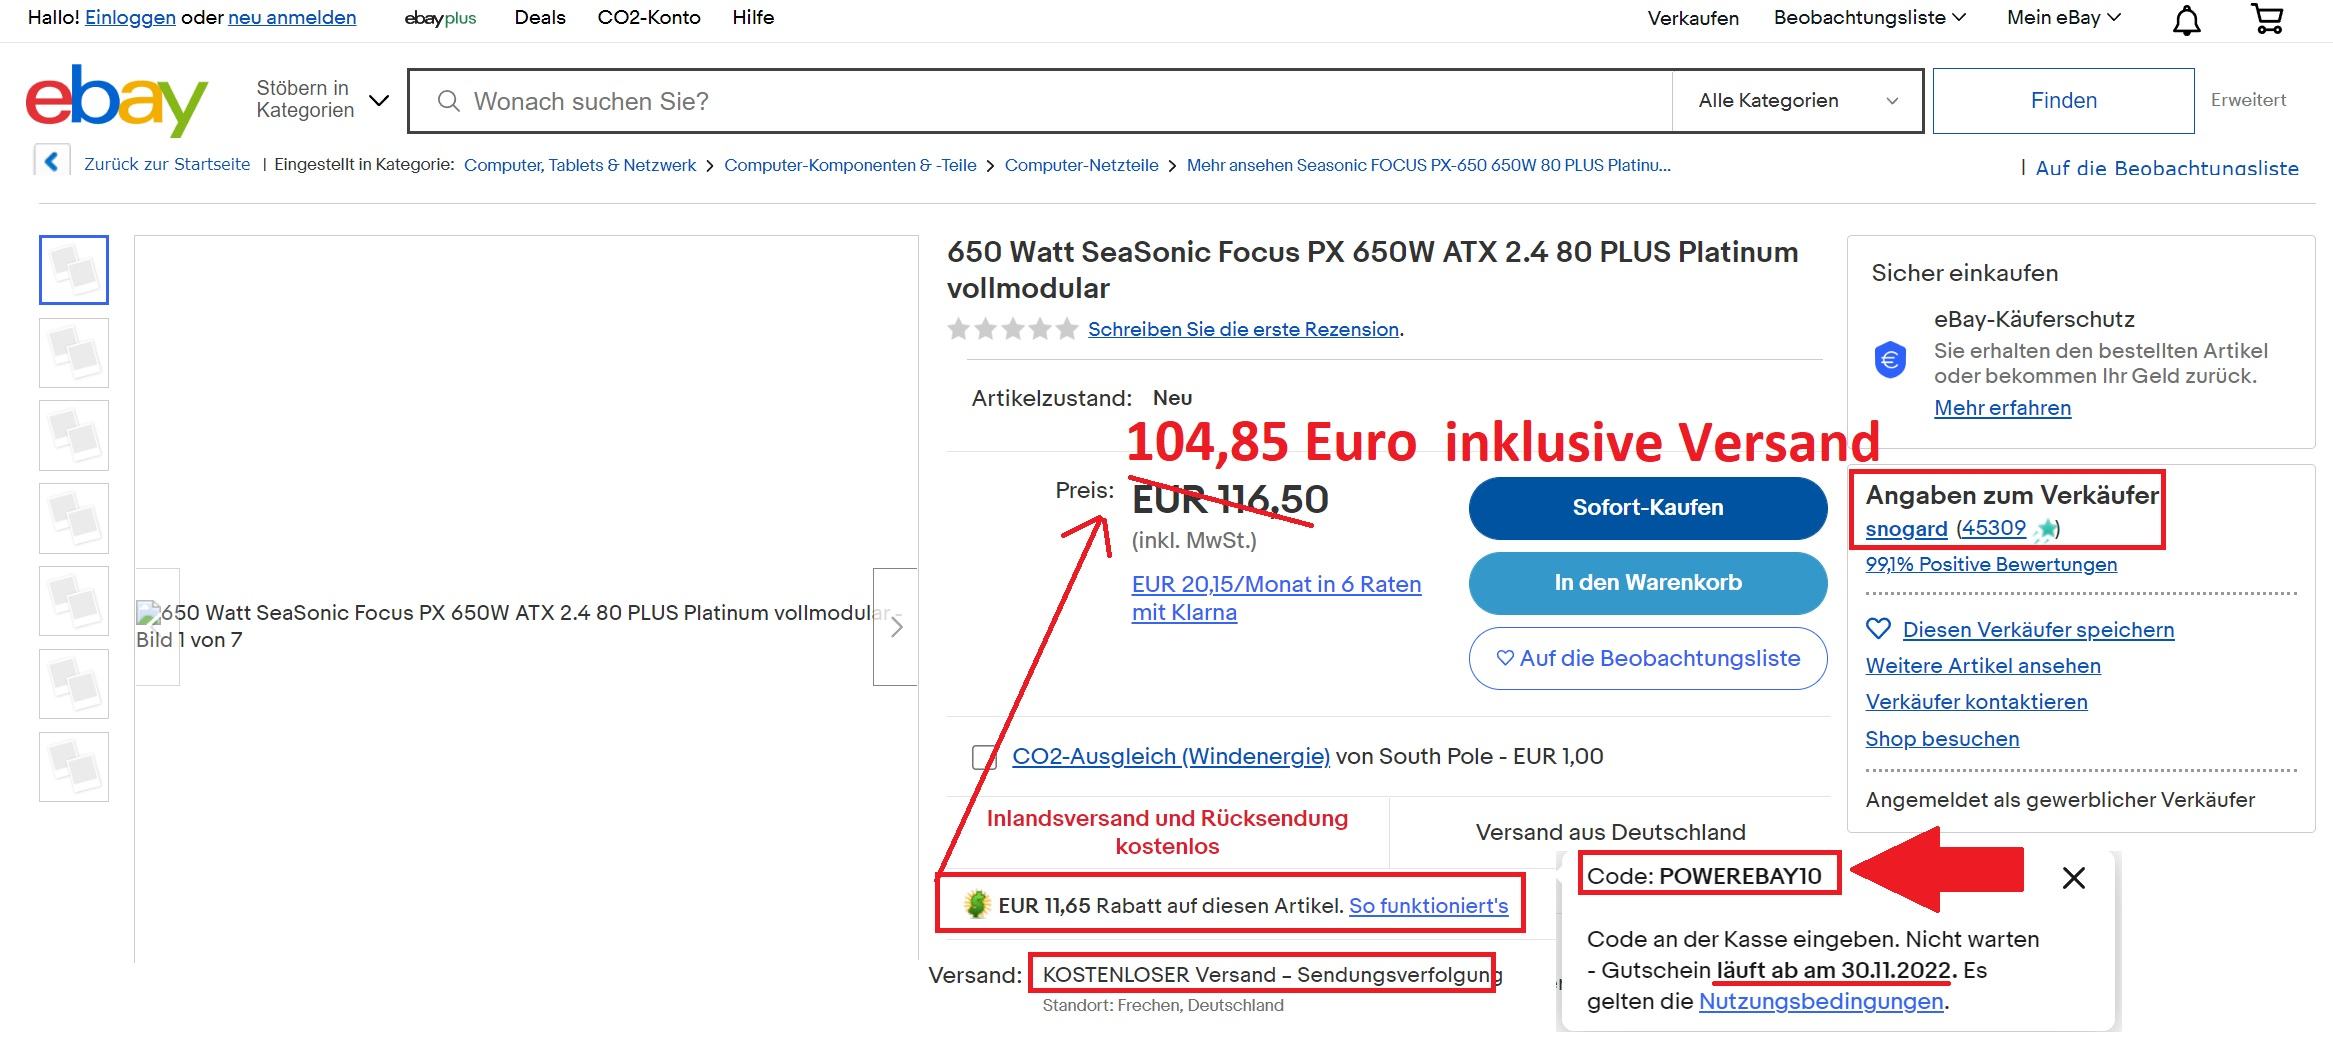2333x1042 pixels.
Task: Click the Auf die Beobachtungsliste outlined button
Action: coord(1648,658)
